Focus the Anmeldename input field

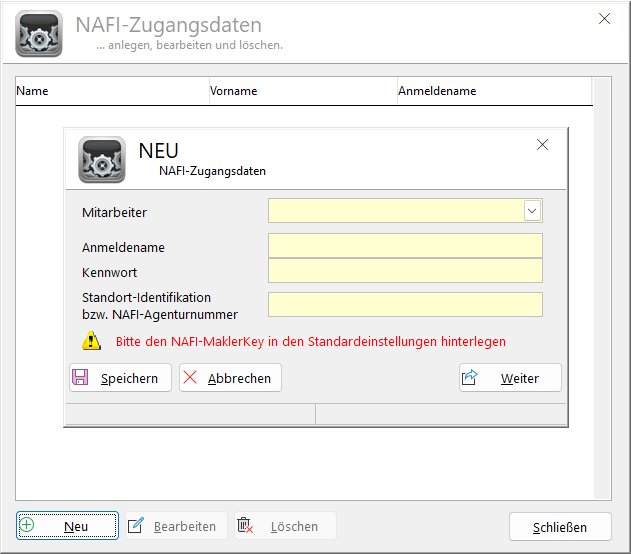[x=405, y=246]
